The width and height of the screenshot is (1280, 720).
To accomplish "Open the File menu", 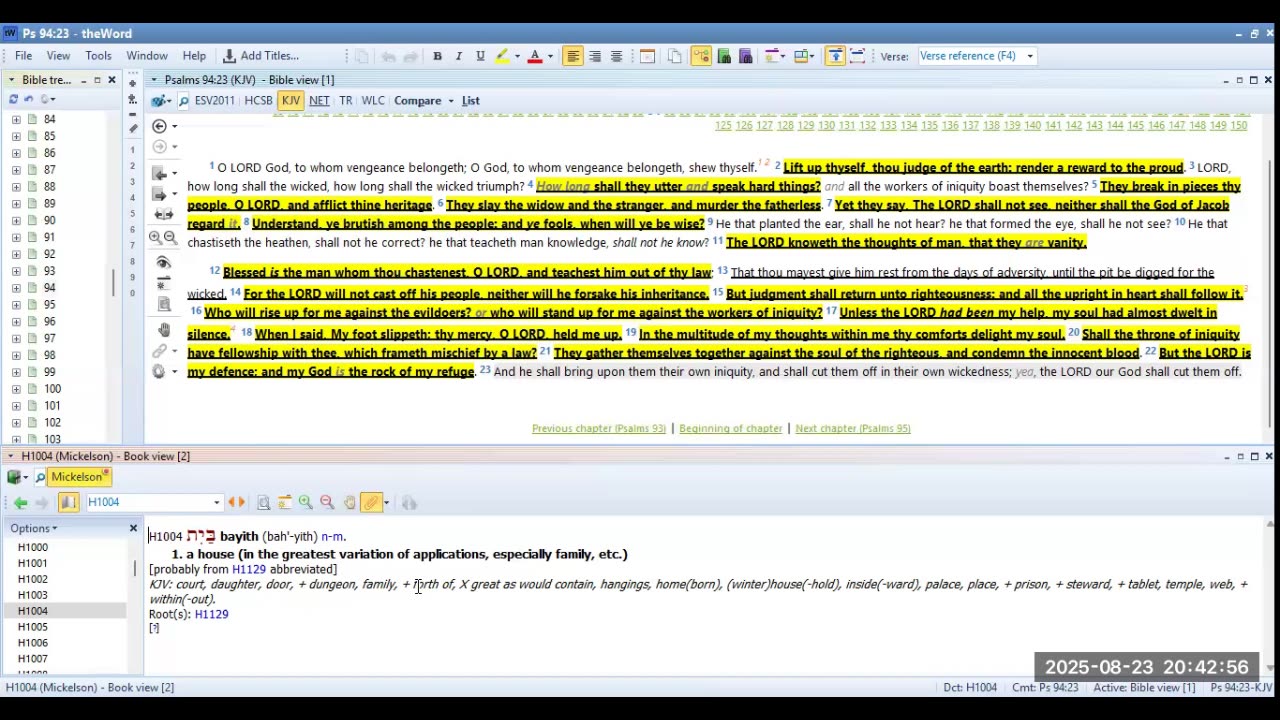I will [x=23, y=56].
